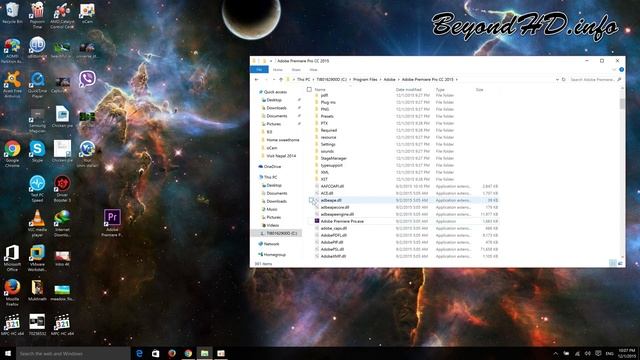Open Microsoft Edge from the taskbar
Screen dimensions: 640x360
139,353
